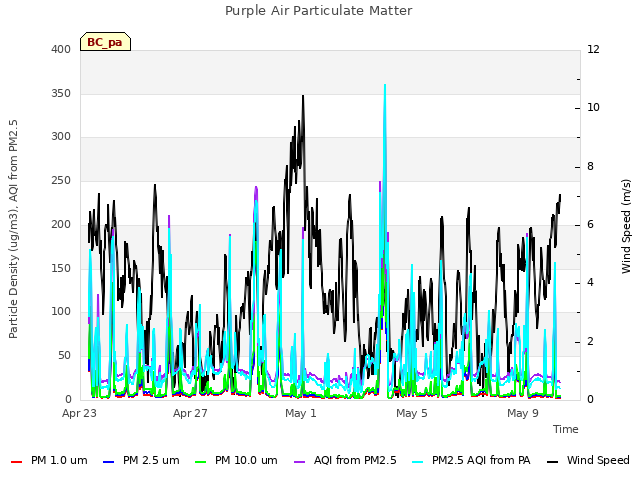Click the 10 right axis tick label
This screenshot has height=480, width=640.
593,108
